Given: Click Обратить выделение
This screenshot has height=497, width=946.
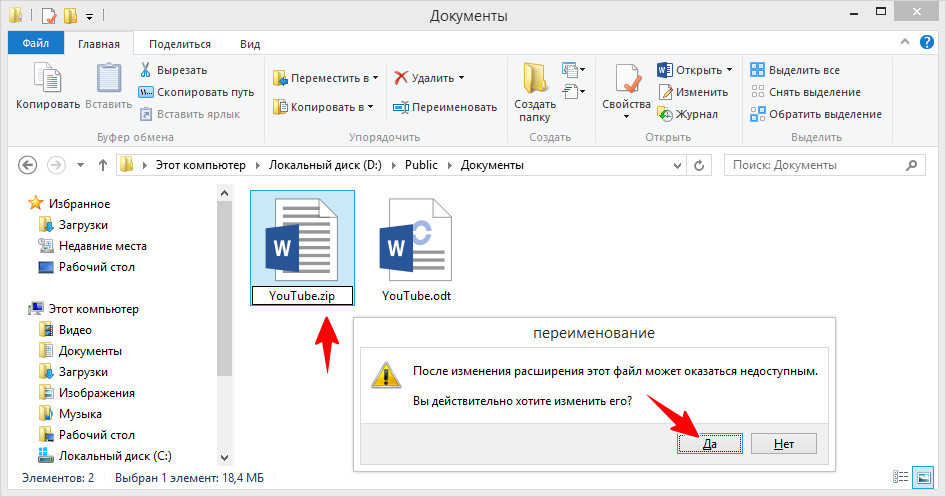Looking at the screenshot, I should click(x=816, y=114).
